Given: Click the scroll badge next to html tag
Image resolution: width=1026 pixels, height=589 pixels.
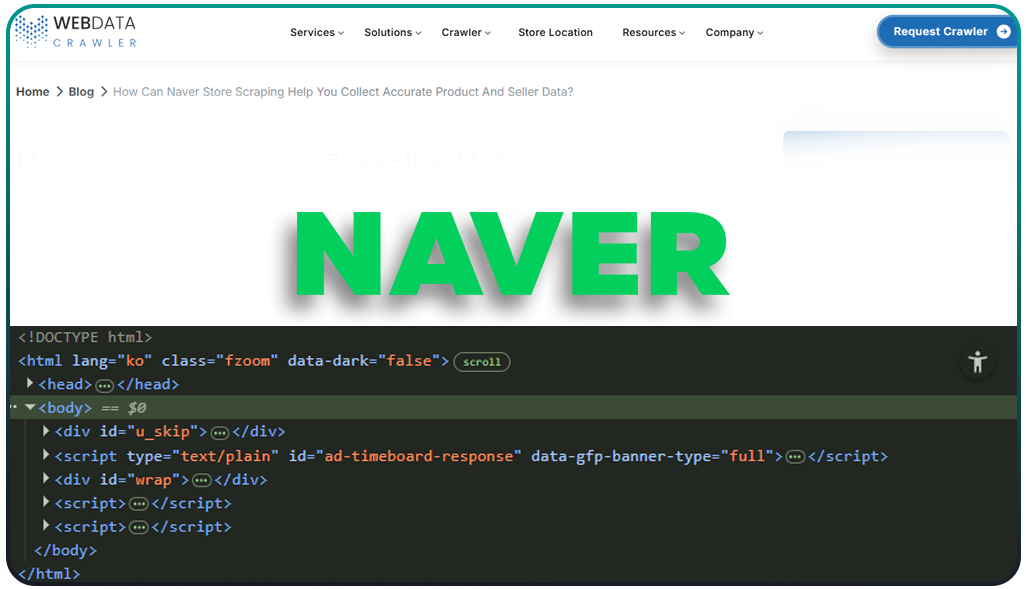Looking at the screenshot, I should (x=481, y=362).
